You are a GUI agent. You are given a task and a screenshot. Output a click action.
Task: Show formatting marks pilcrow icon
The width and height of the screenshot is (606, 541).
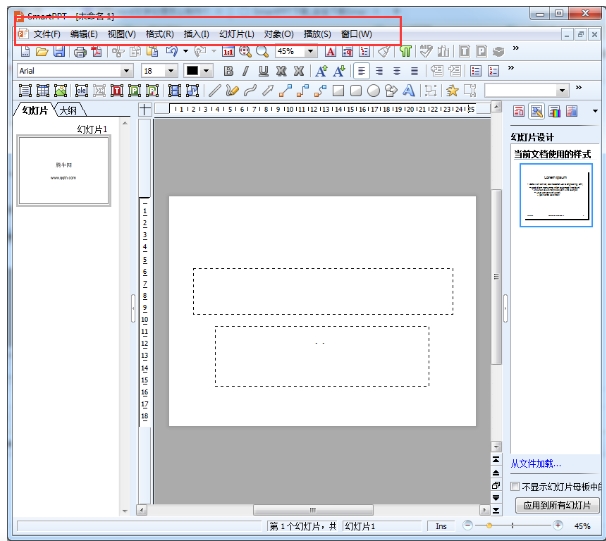click(x=406, y=51)
